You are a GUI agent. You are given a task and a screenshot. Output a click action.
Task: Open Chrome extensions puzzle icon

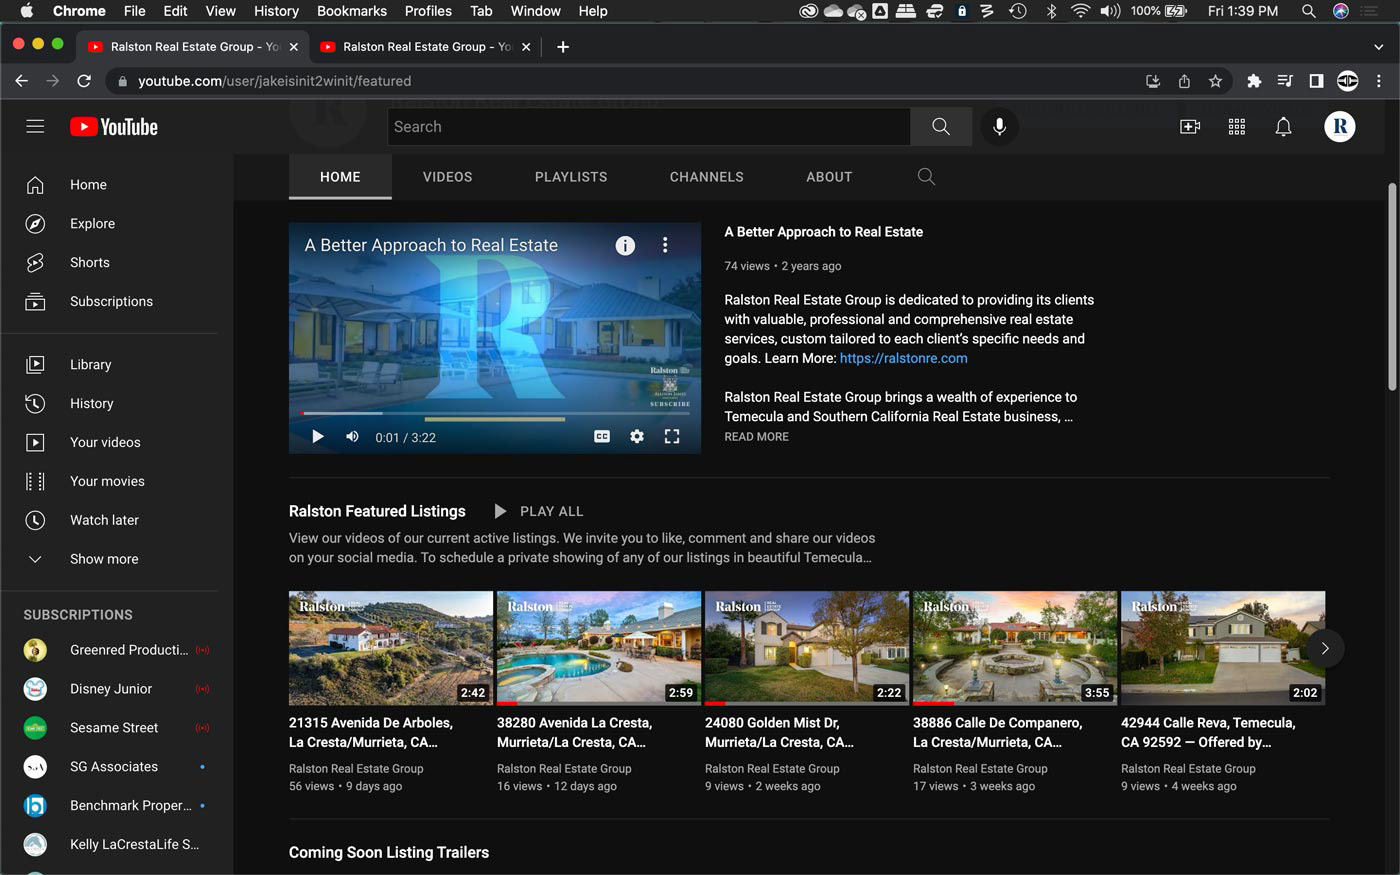[x=1254, y=81]
